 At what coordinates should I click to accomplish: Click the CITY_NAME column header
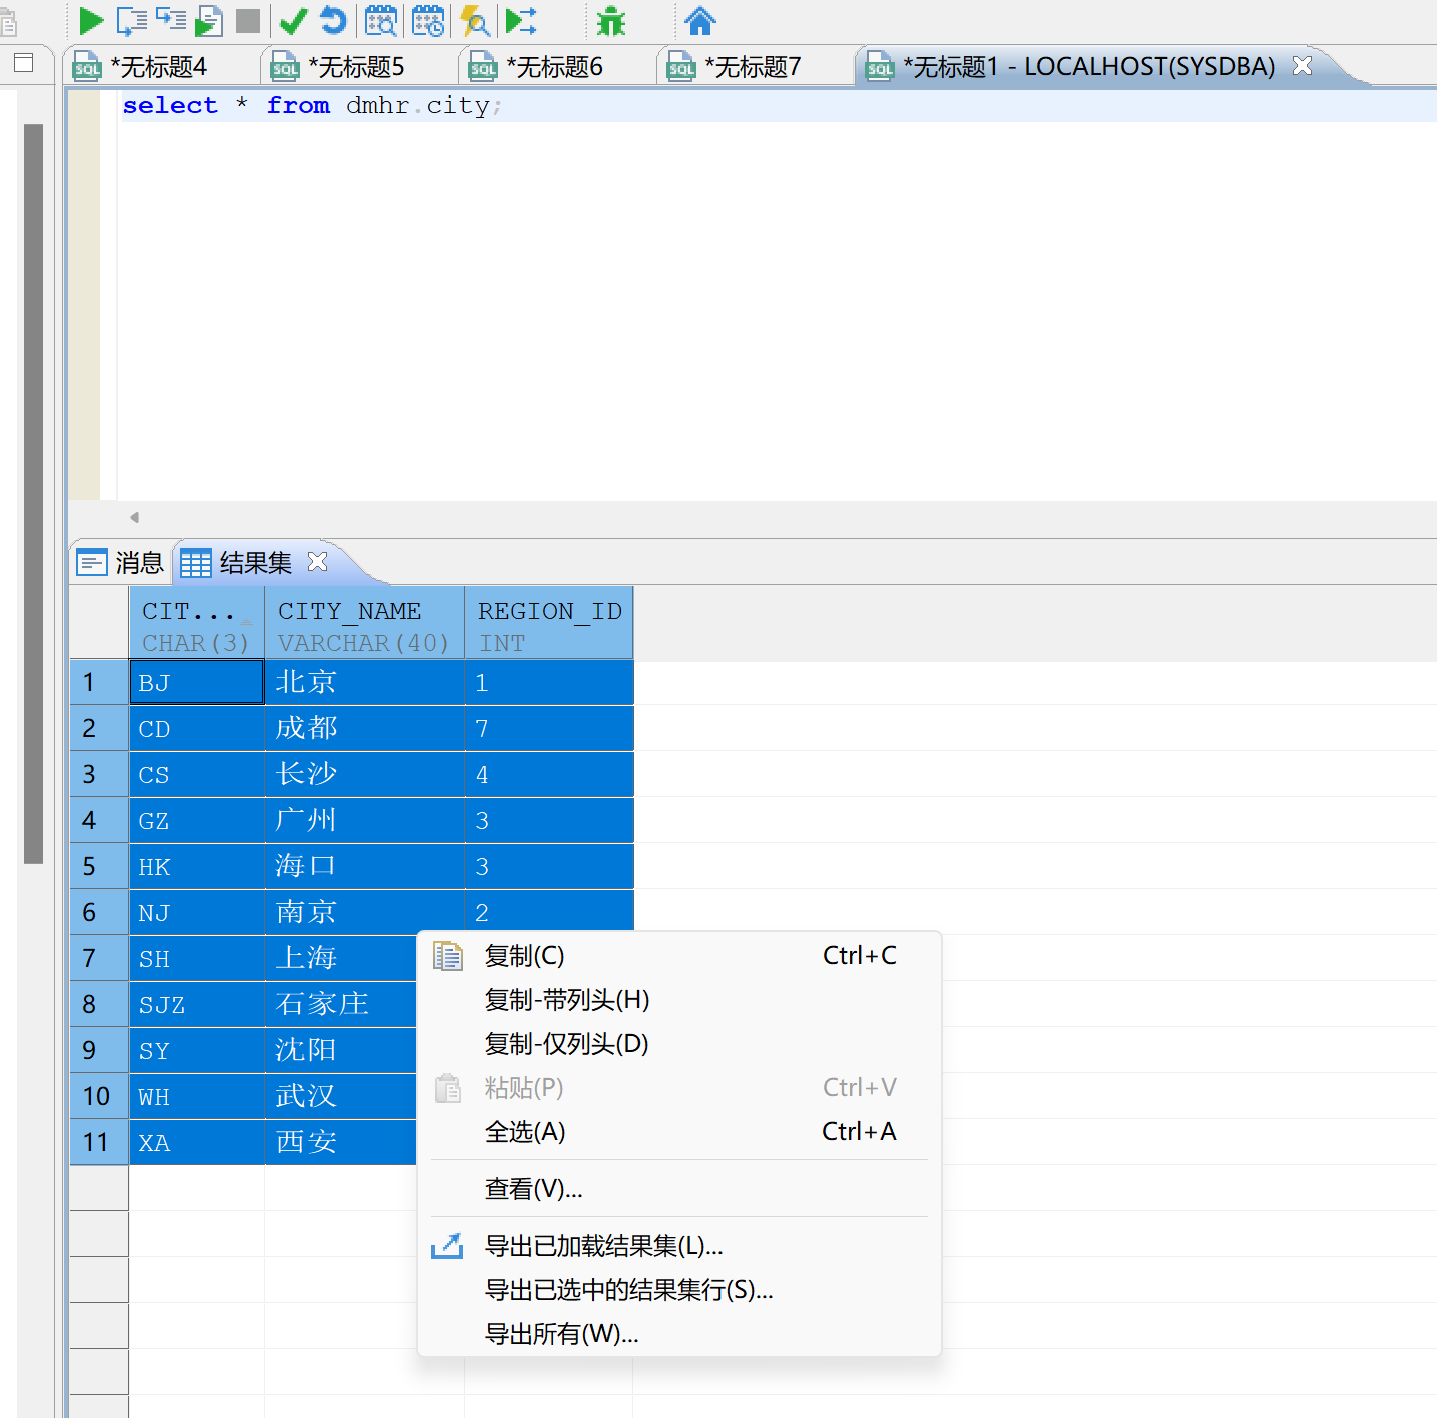364,625
